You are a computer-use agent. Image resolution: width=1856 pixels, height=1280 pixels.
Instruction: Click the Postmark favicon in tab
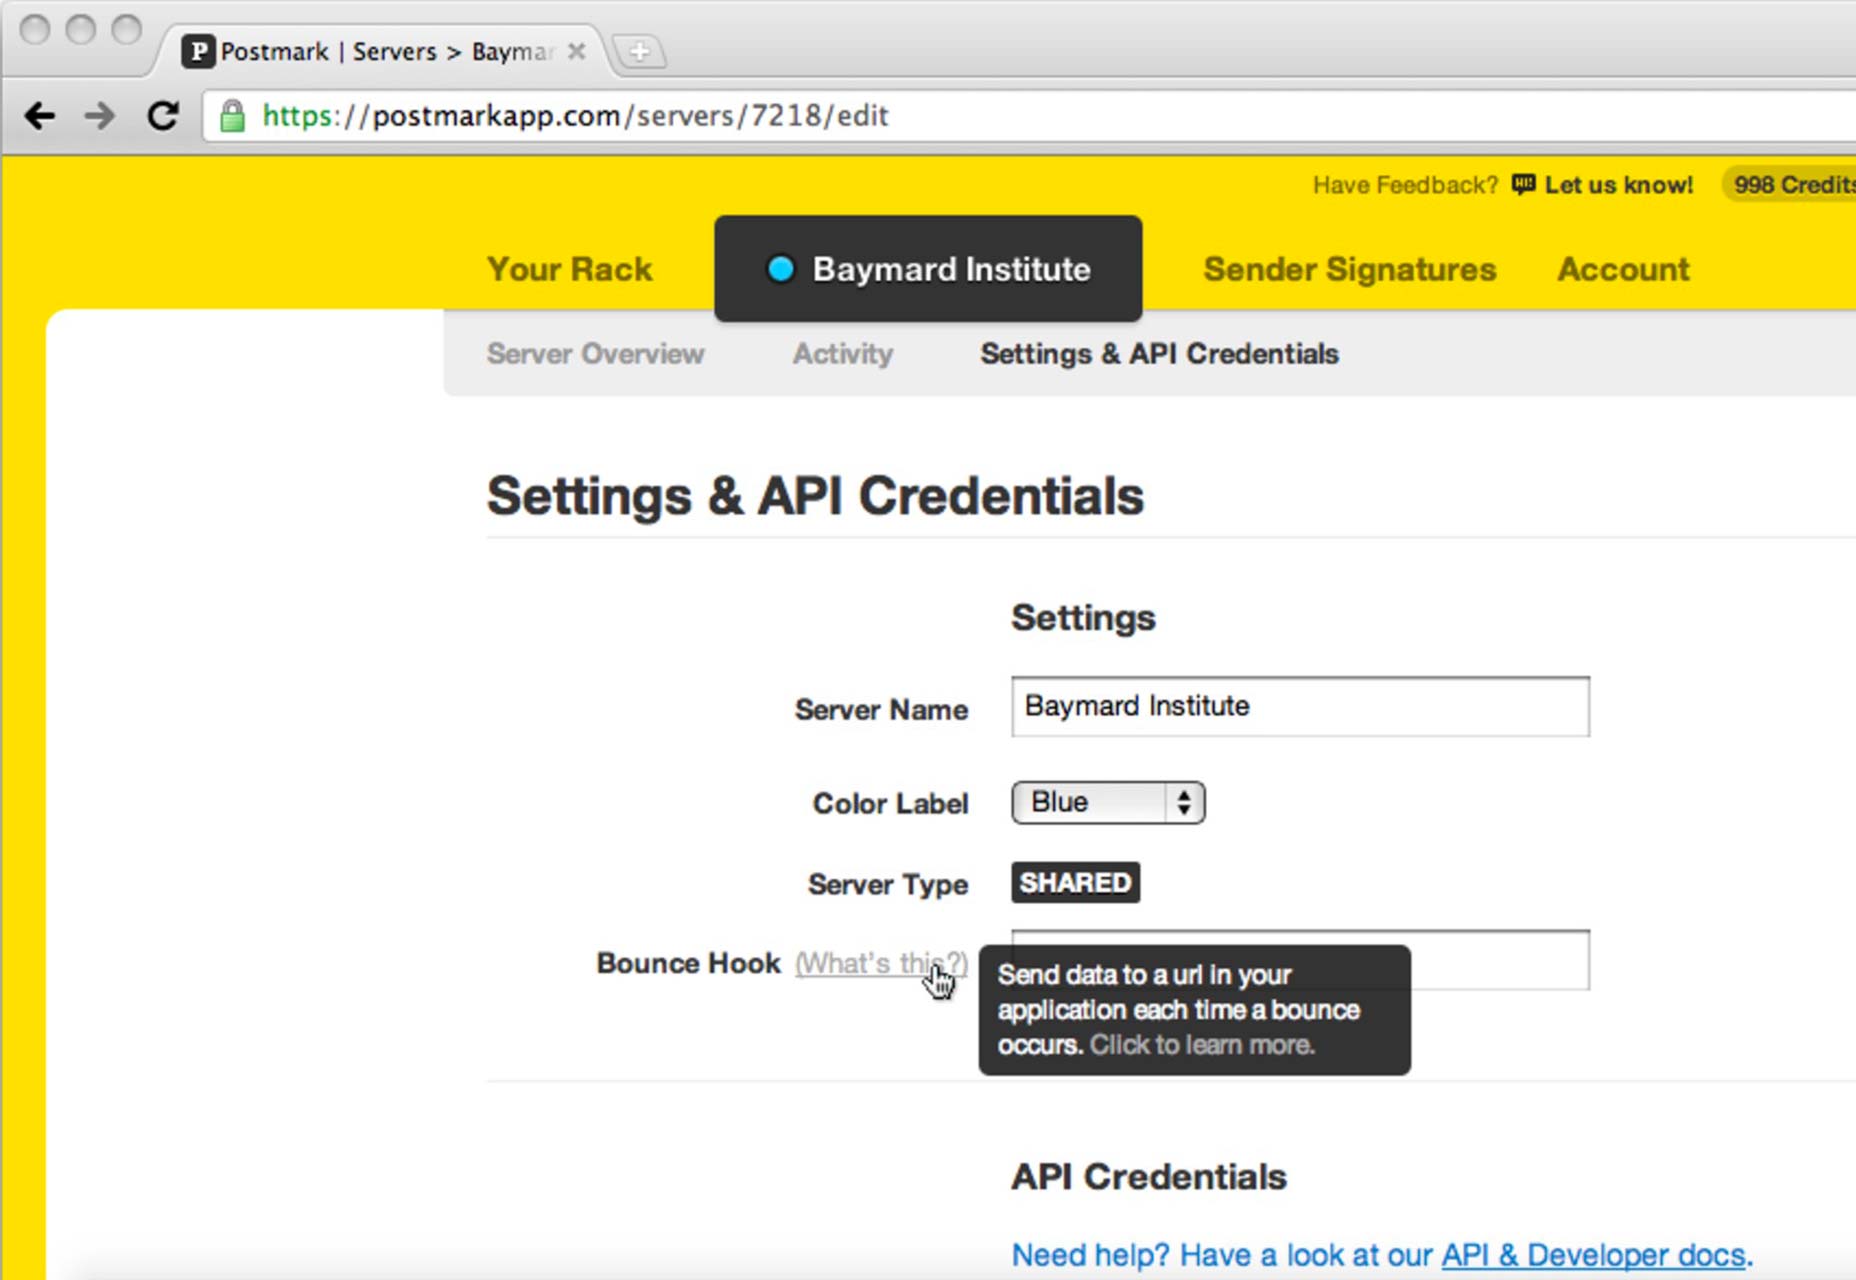pyautogui.click(x=198, y=51)
